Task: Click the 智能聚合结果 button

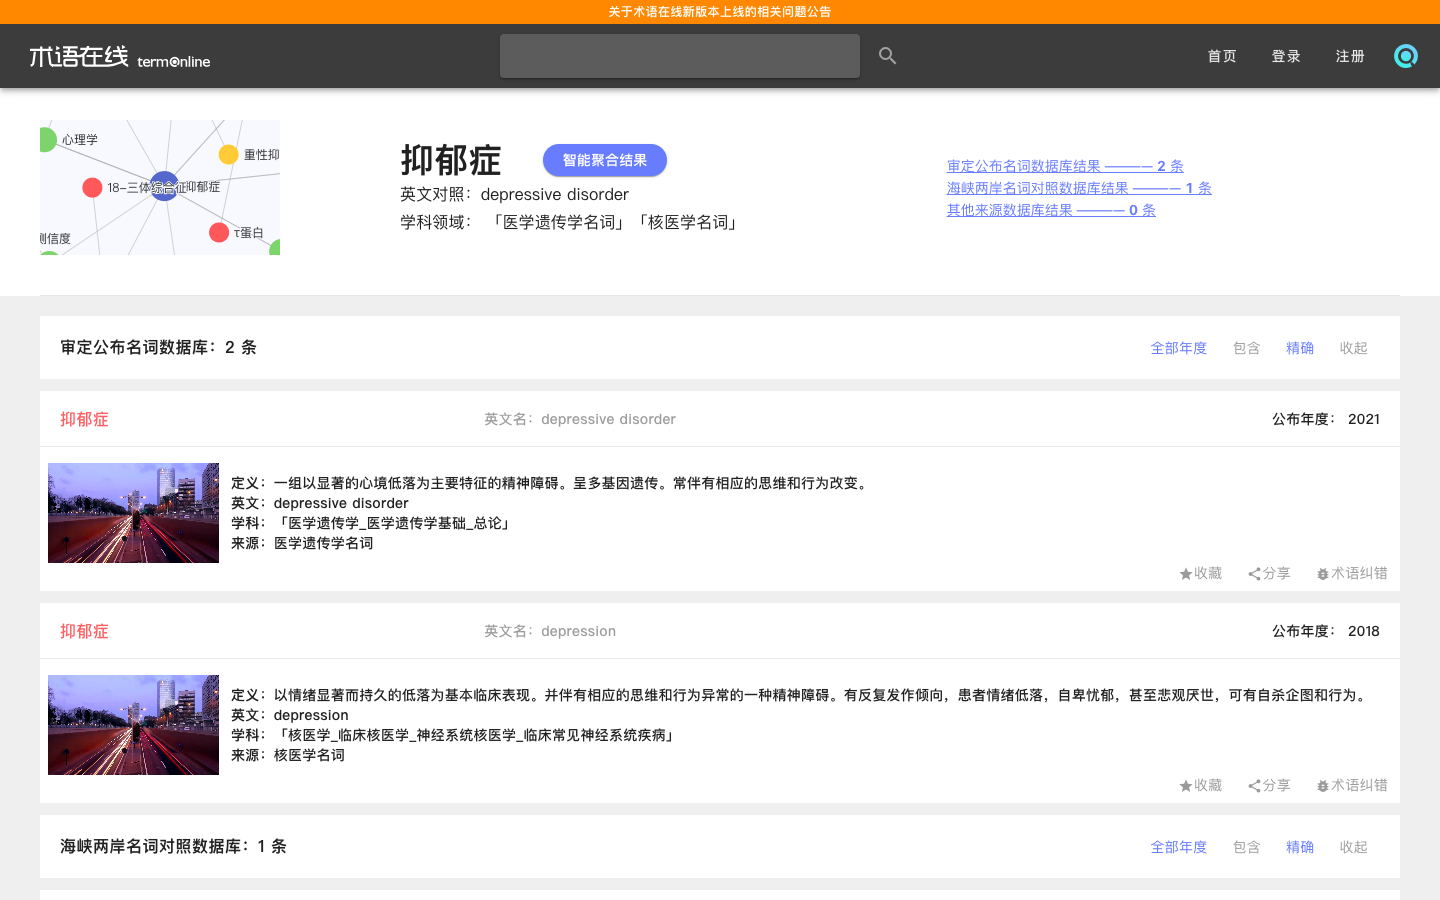Action: [604, 160]
